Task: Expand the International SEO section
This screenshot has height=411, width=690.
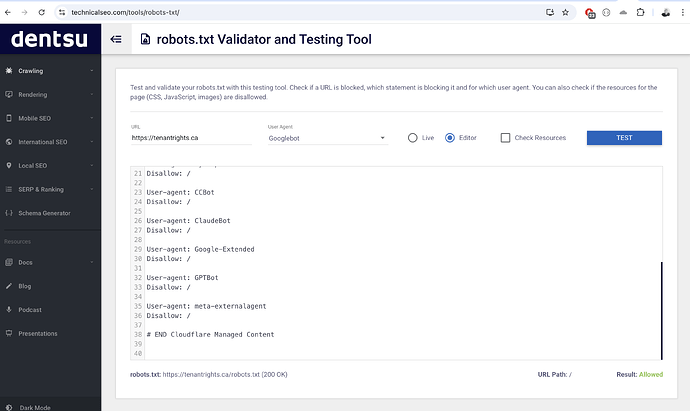Action: coord(48,142)
